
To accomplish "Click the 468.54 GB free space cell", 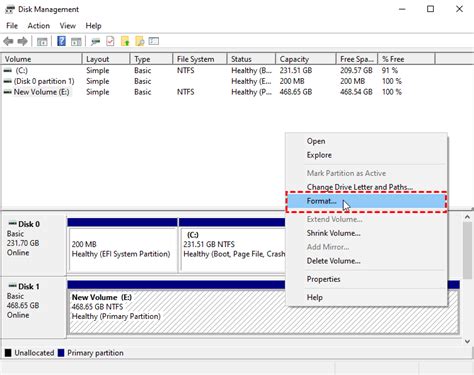I will click(356, 92).
